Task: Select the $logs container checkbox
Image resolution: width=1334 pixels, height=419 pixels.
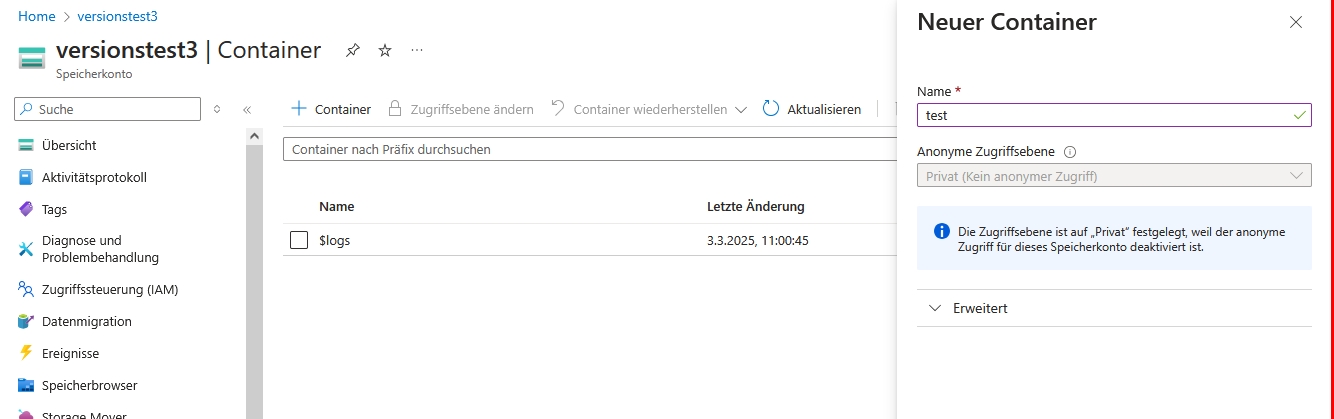Action: (298, 240)
